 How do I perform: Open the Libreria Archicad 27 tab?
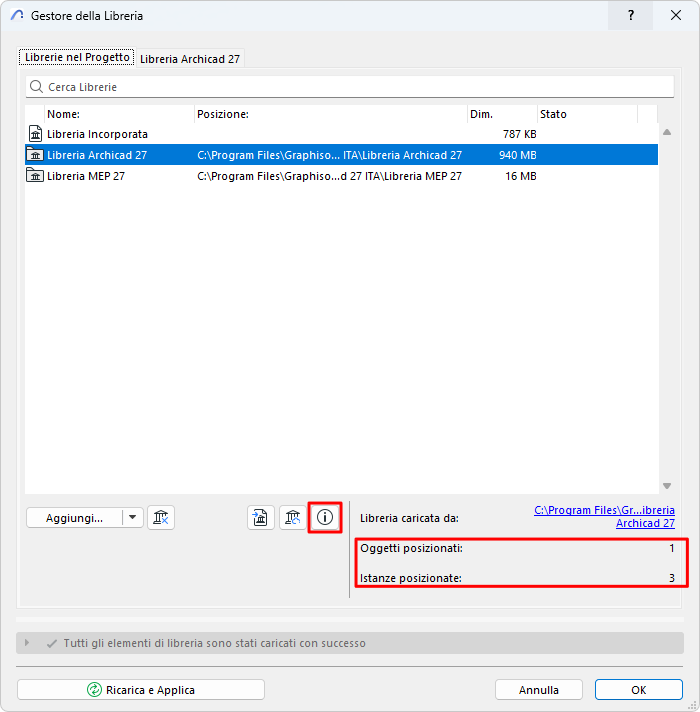pos(190,59)
